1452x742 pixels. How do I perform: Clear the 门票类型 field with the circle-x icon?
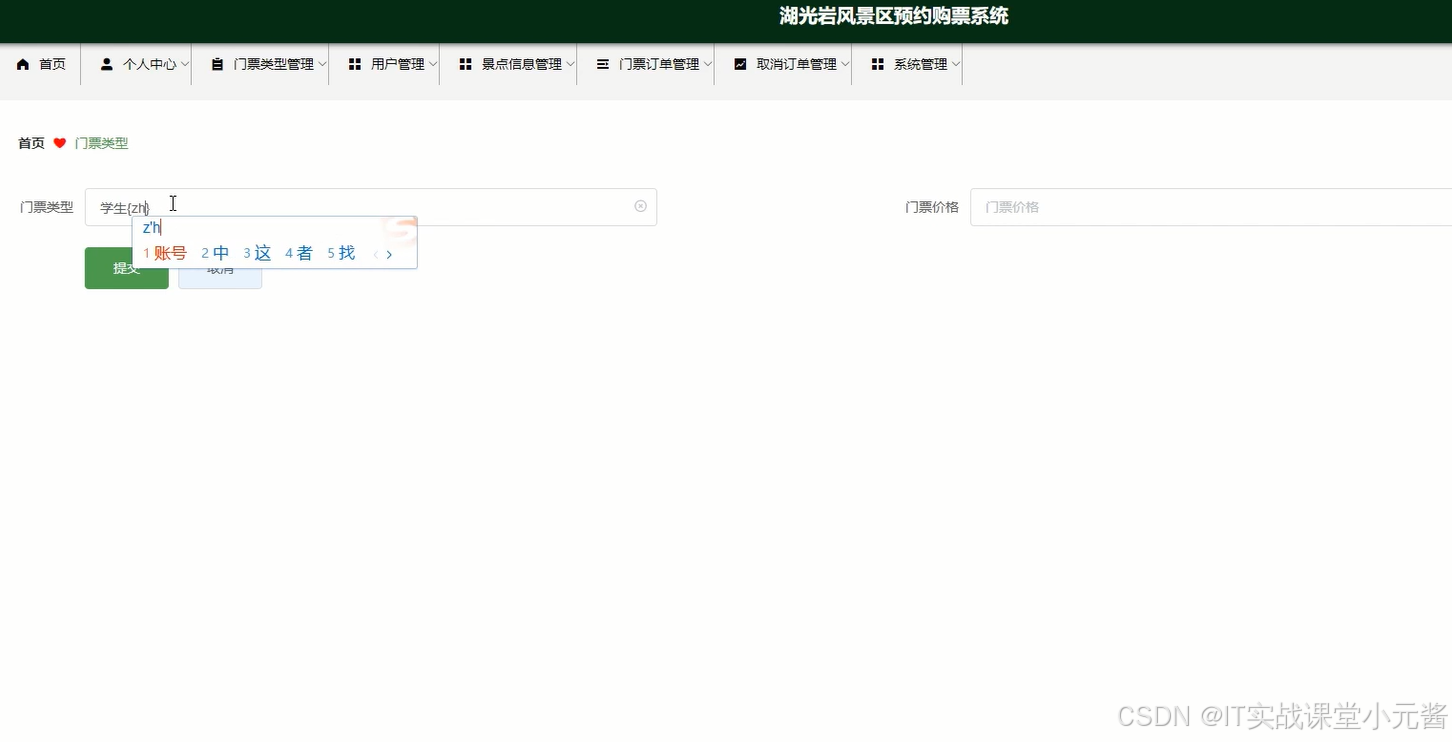641,206
